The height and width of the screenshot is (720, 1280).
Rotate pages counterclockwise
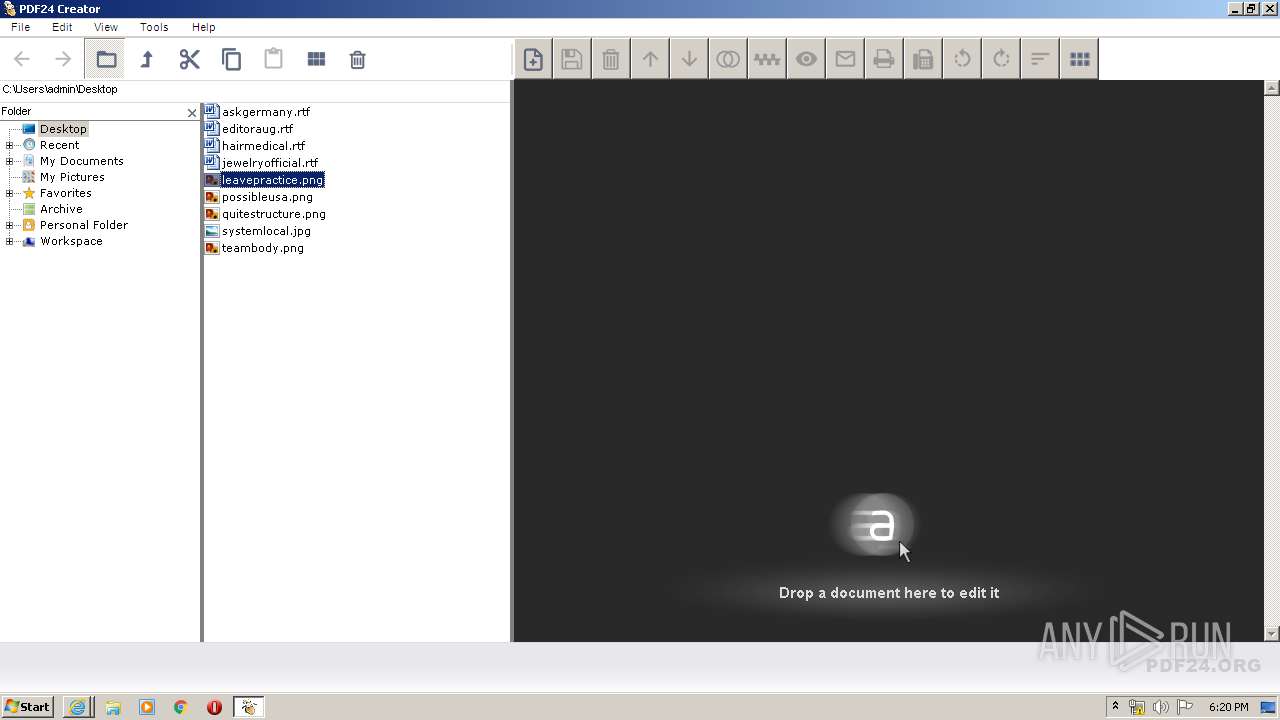point(962,60)
